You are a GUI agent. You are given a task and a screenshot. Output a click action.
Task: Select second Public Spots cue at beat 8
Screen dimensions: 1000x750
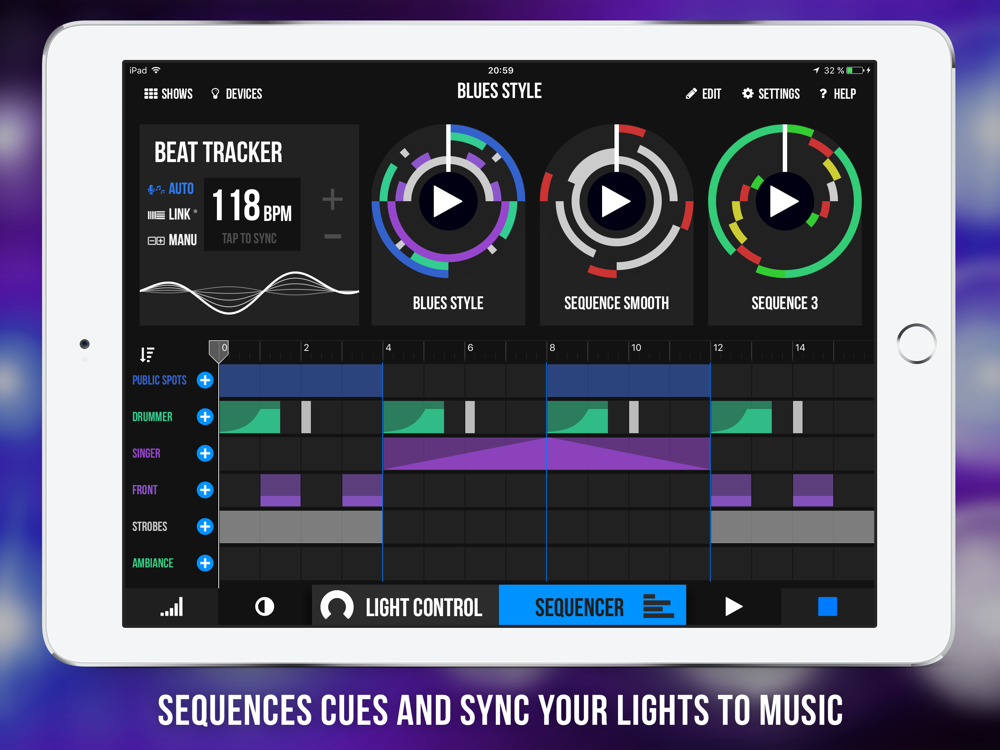[x=628, y=381]
